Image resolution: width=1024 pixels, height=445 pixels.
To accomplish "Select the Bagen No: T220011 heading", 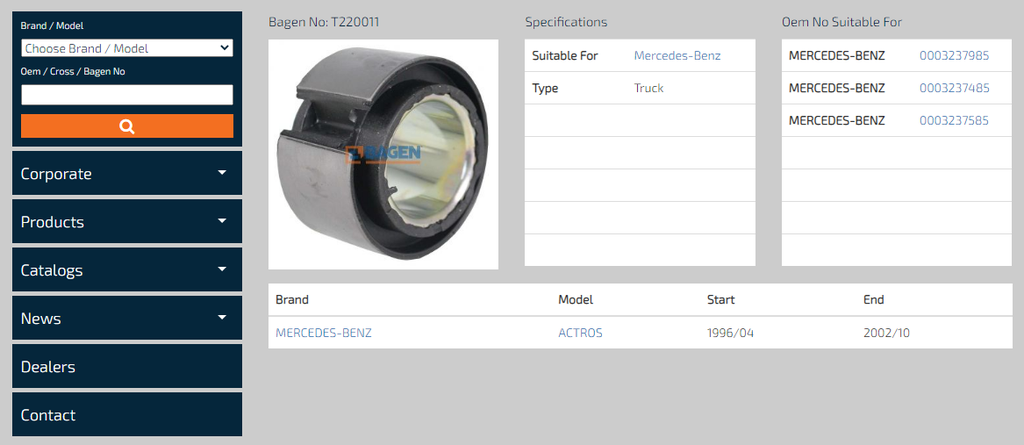I will pos(324,22).
